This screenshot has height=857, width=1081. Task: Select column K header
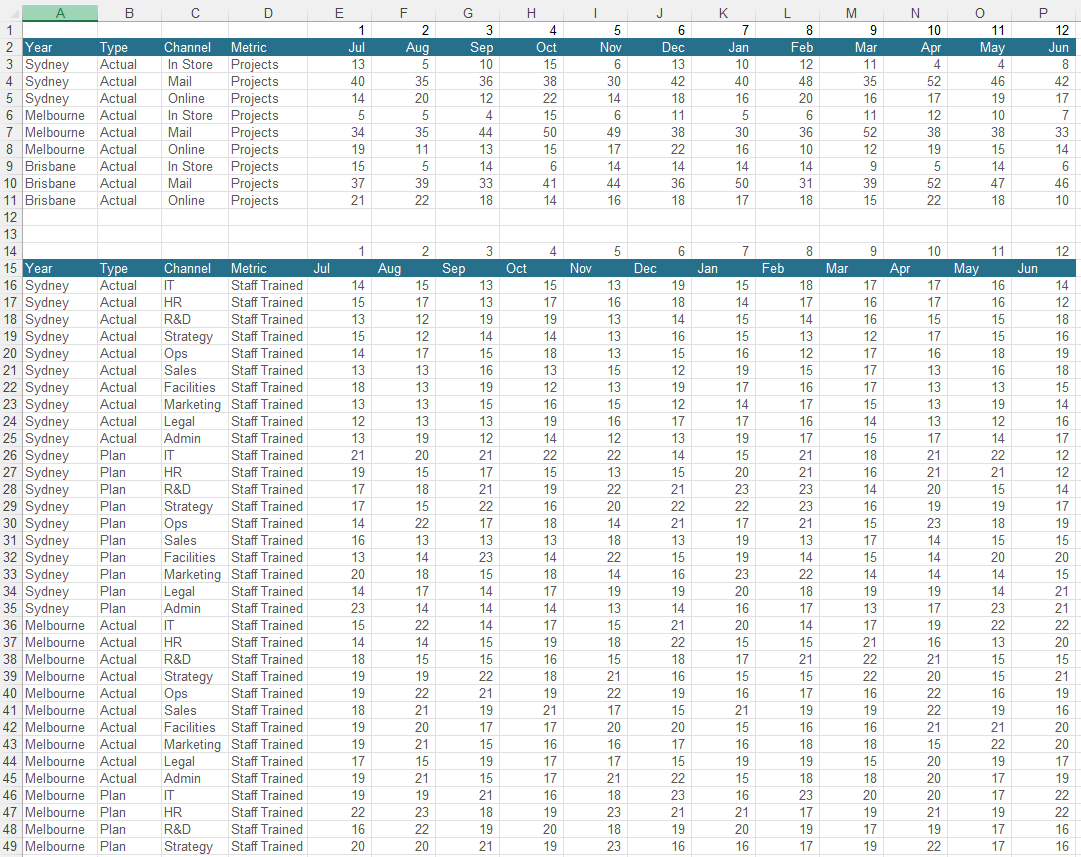coord(723,13)
